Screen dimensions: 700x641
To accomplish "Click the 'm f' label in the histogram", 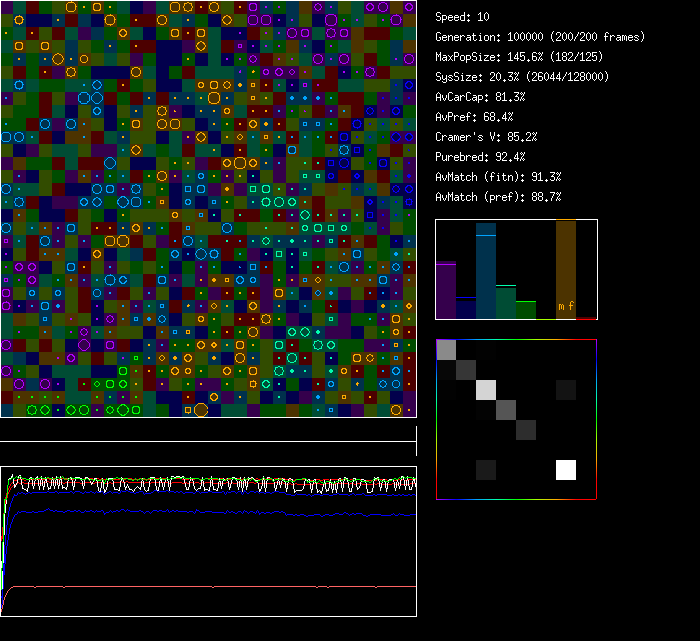I will point(566,307).
